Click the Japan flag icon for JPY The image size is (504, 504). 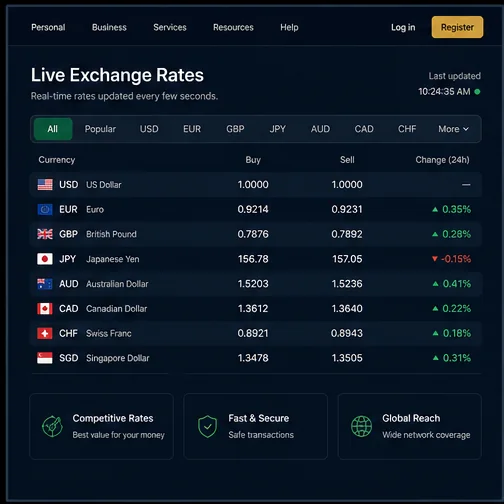pos(45,259)
